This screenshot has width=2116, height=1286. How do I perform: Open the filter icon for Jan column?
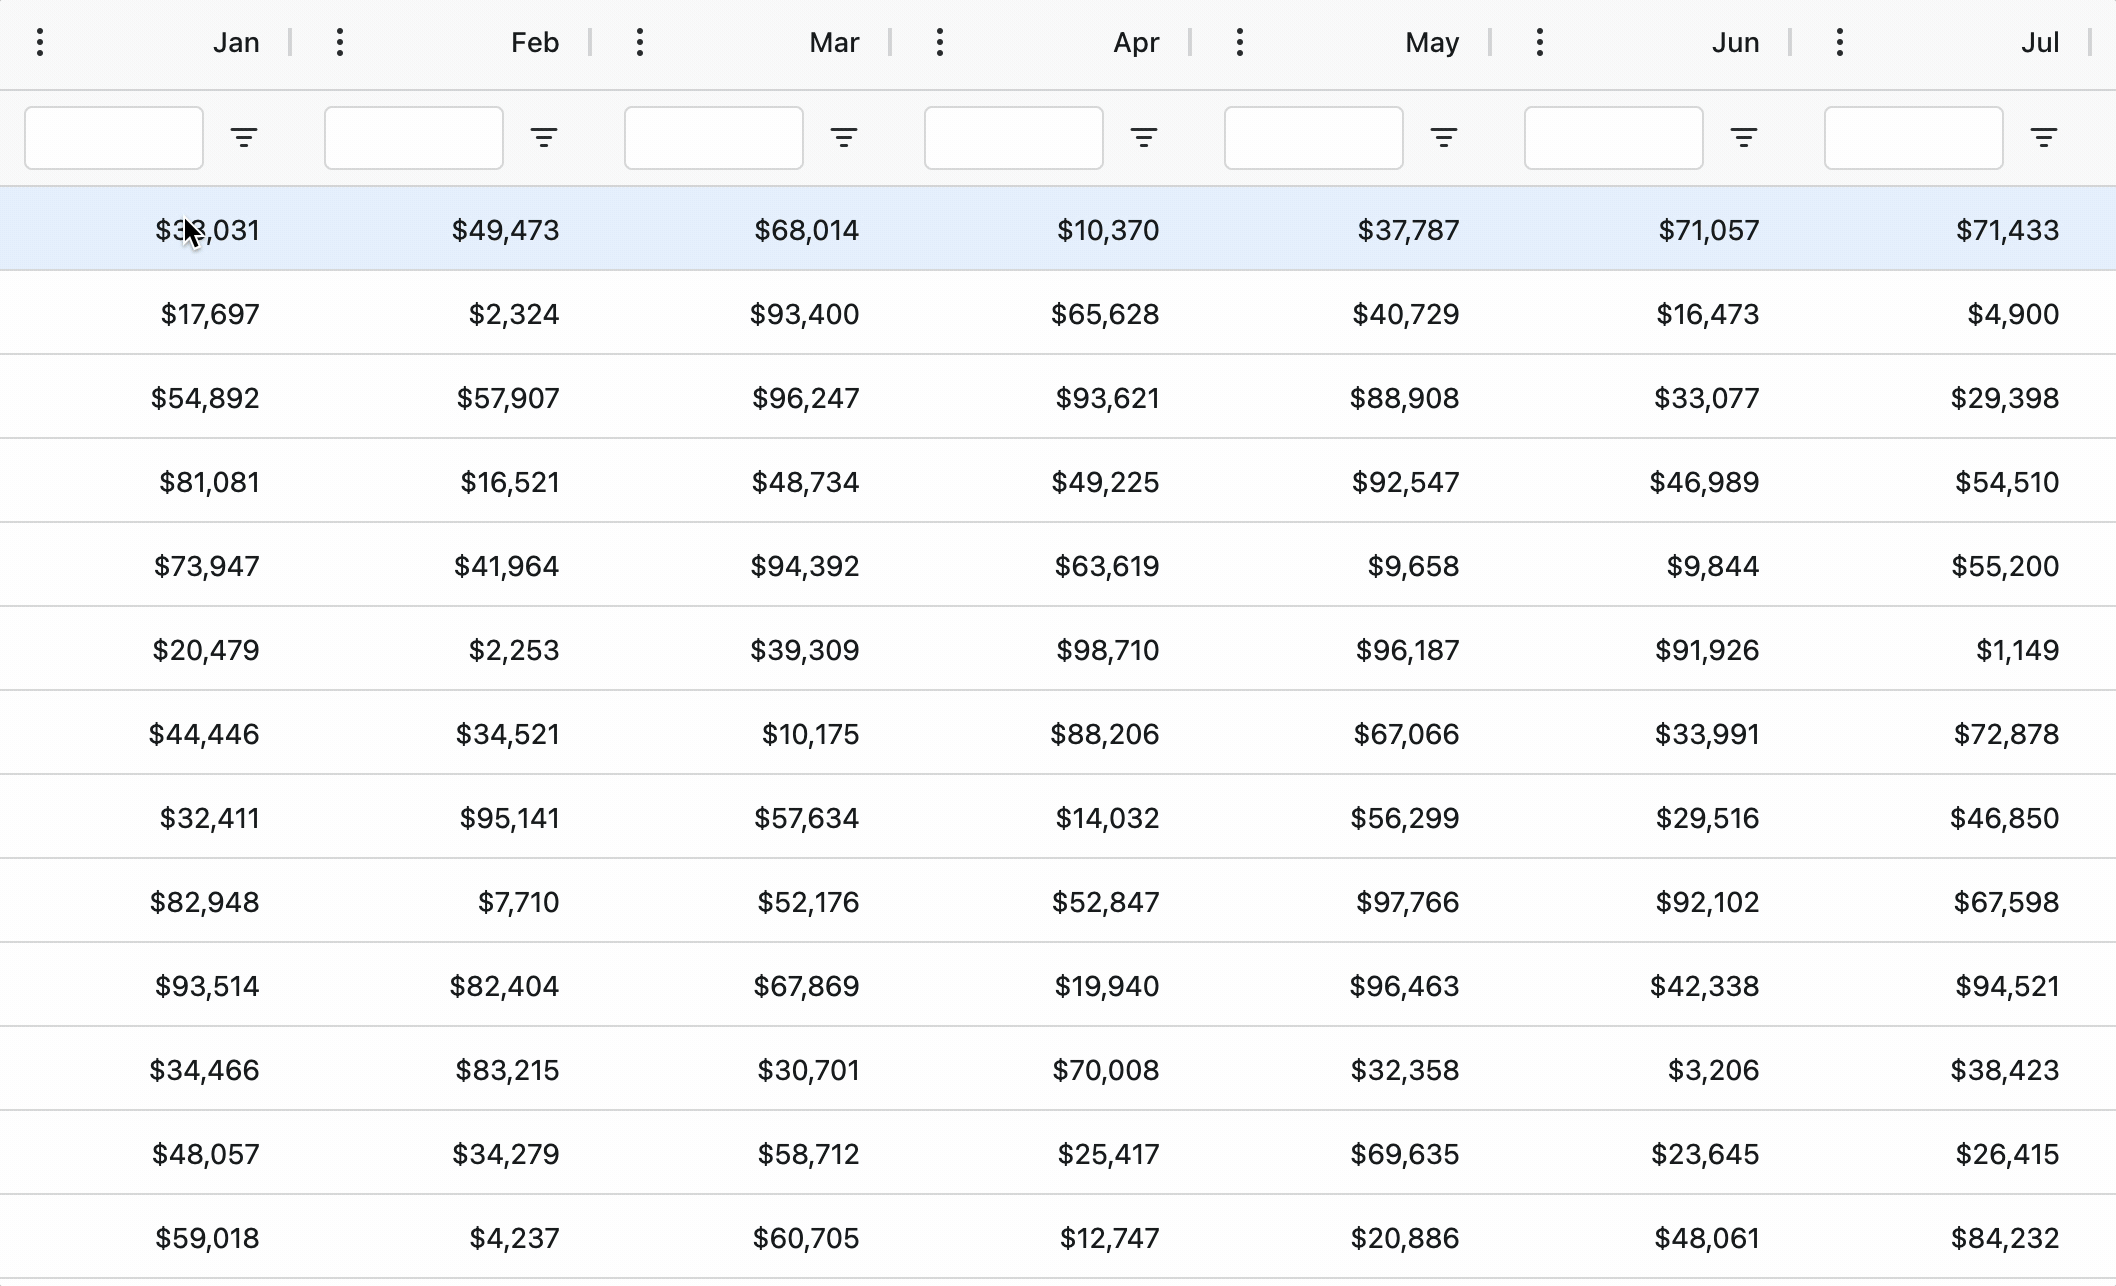(x=243, y=137)
